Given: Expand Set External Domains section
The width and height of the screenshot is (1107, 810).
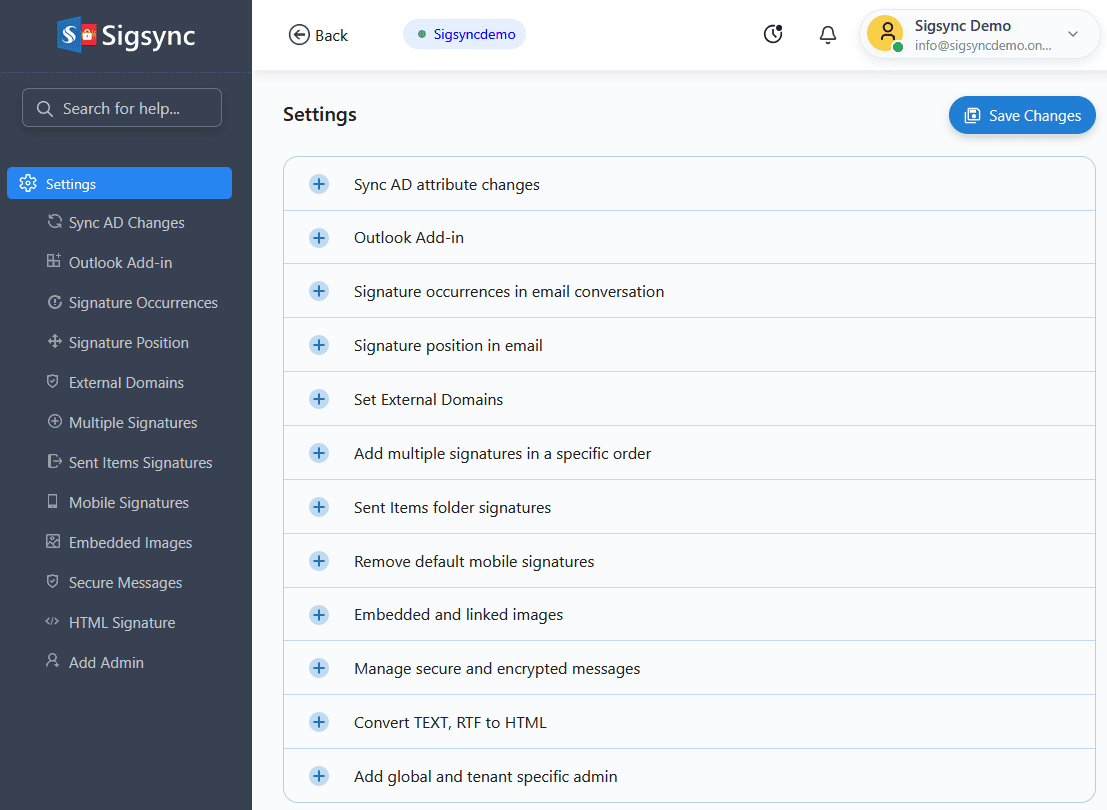Looking at the screenshot, I should point(319,399).
